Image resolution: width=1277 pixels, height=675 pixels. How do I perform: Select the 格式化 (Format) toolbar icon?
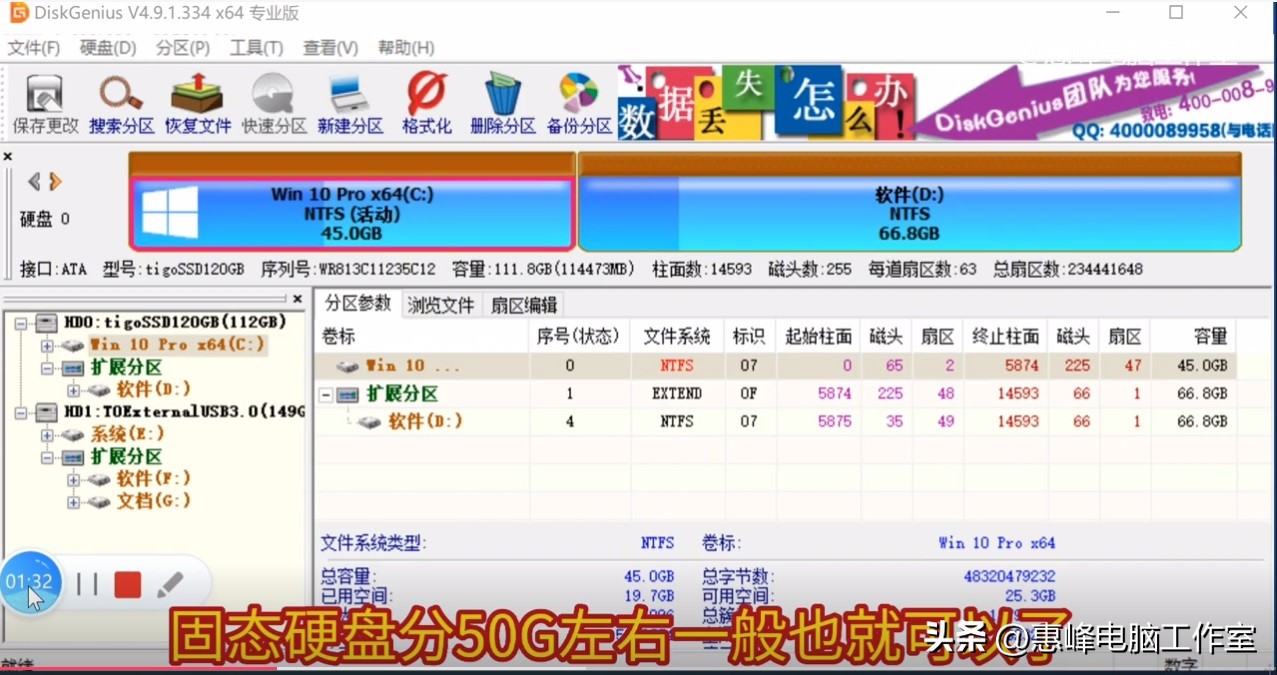(x=426, y=100)
